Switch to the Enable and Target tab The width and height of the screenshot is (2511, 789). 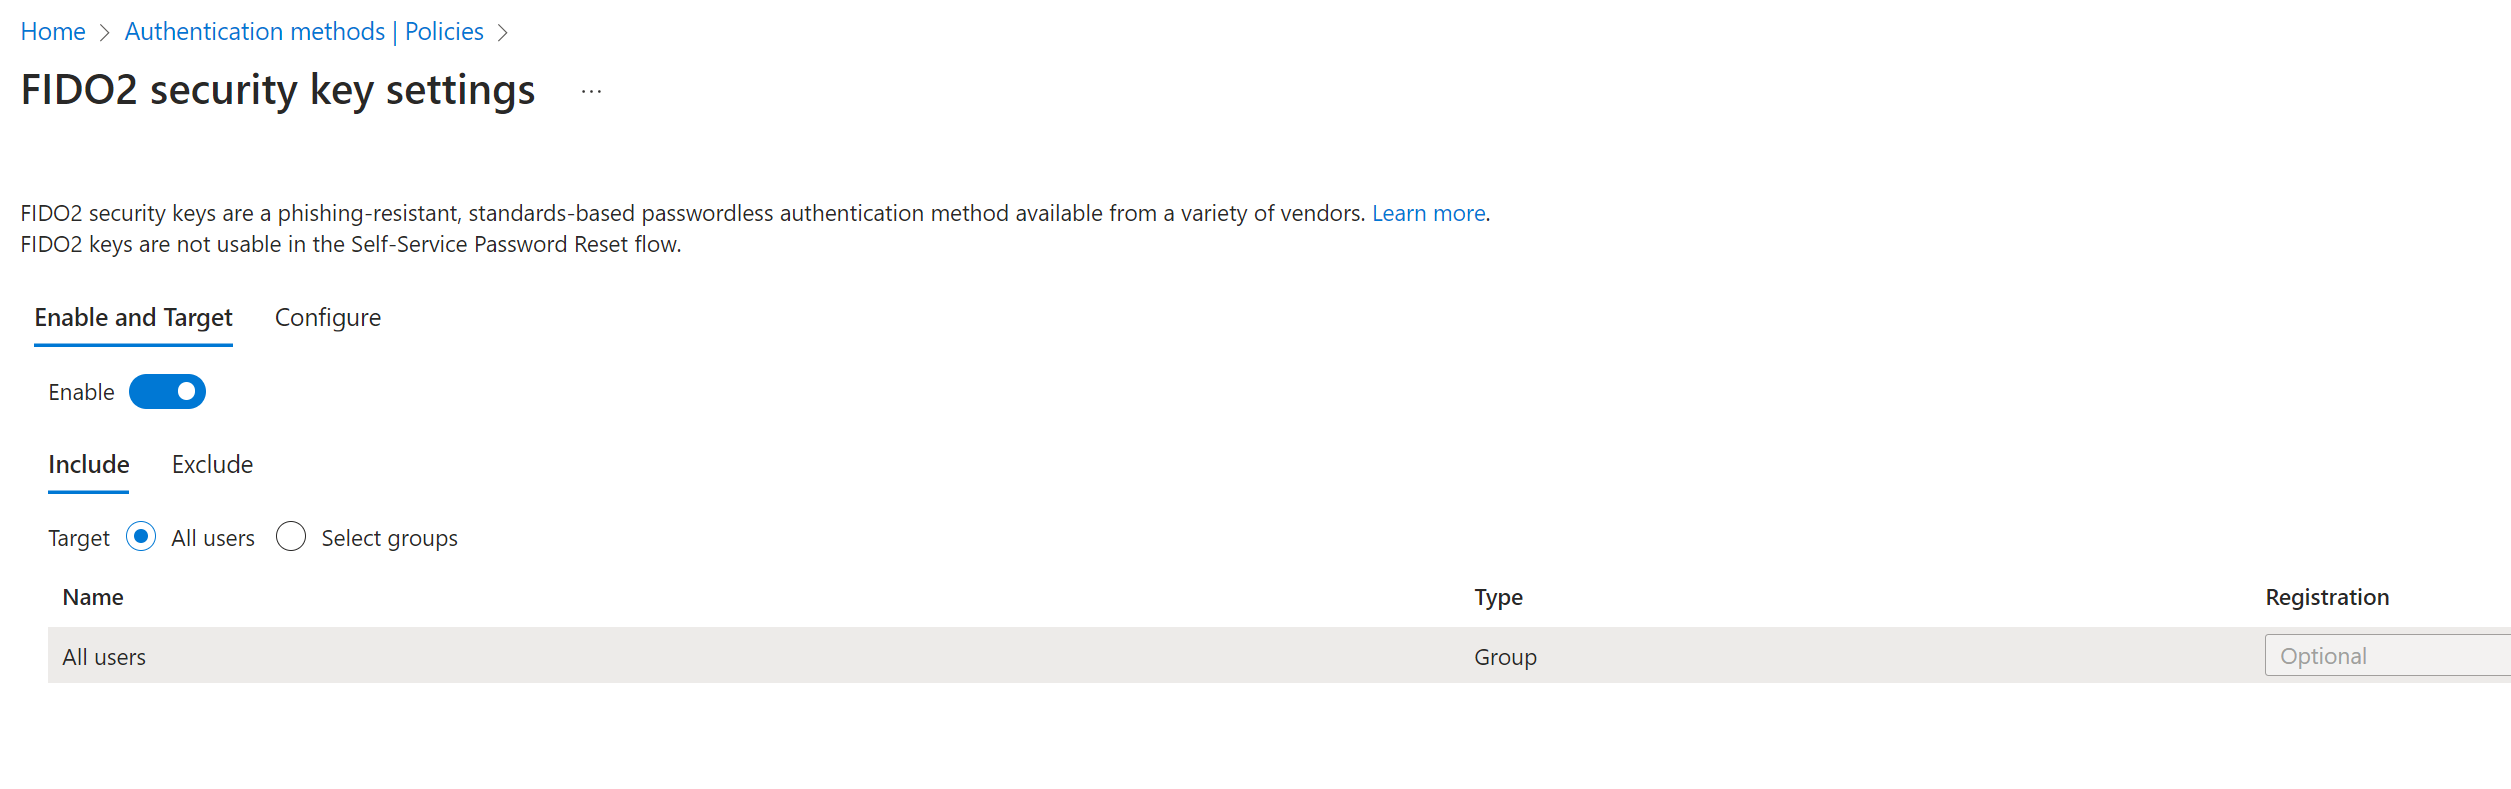tap(133, 318)
